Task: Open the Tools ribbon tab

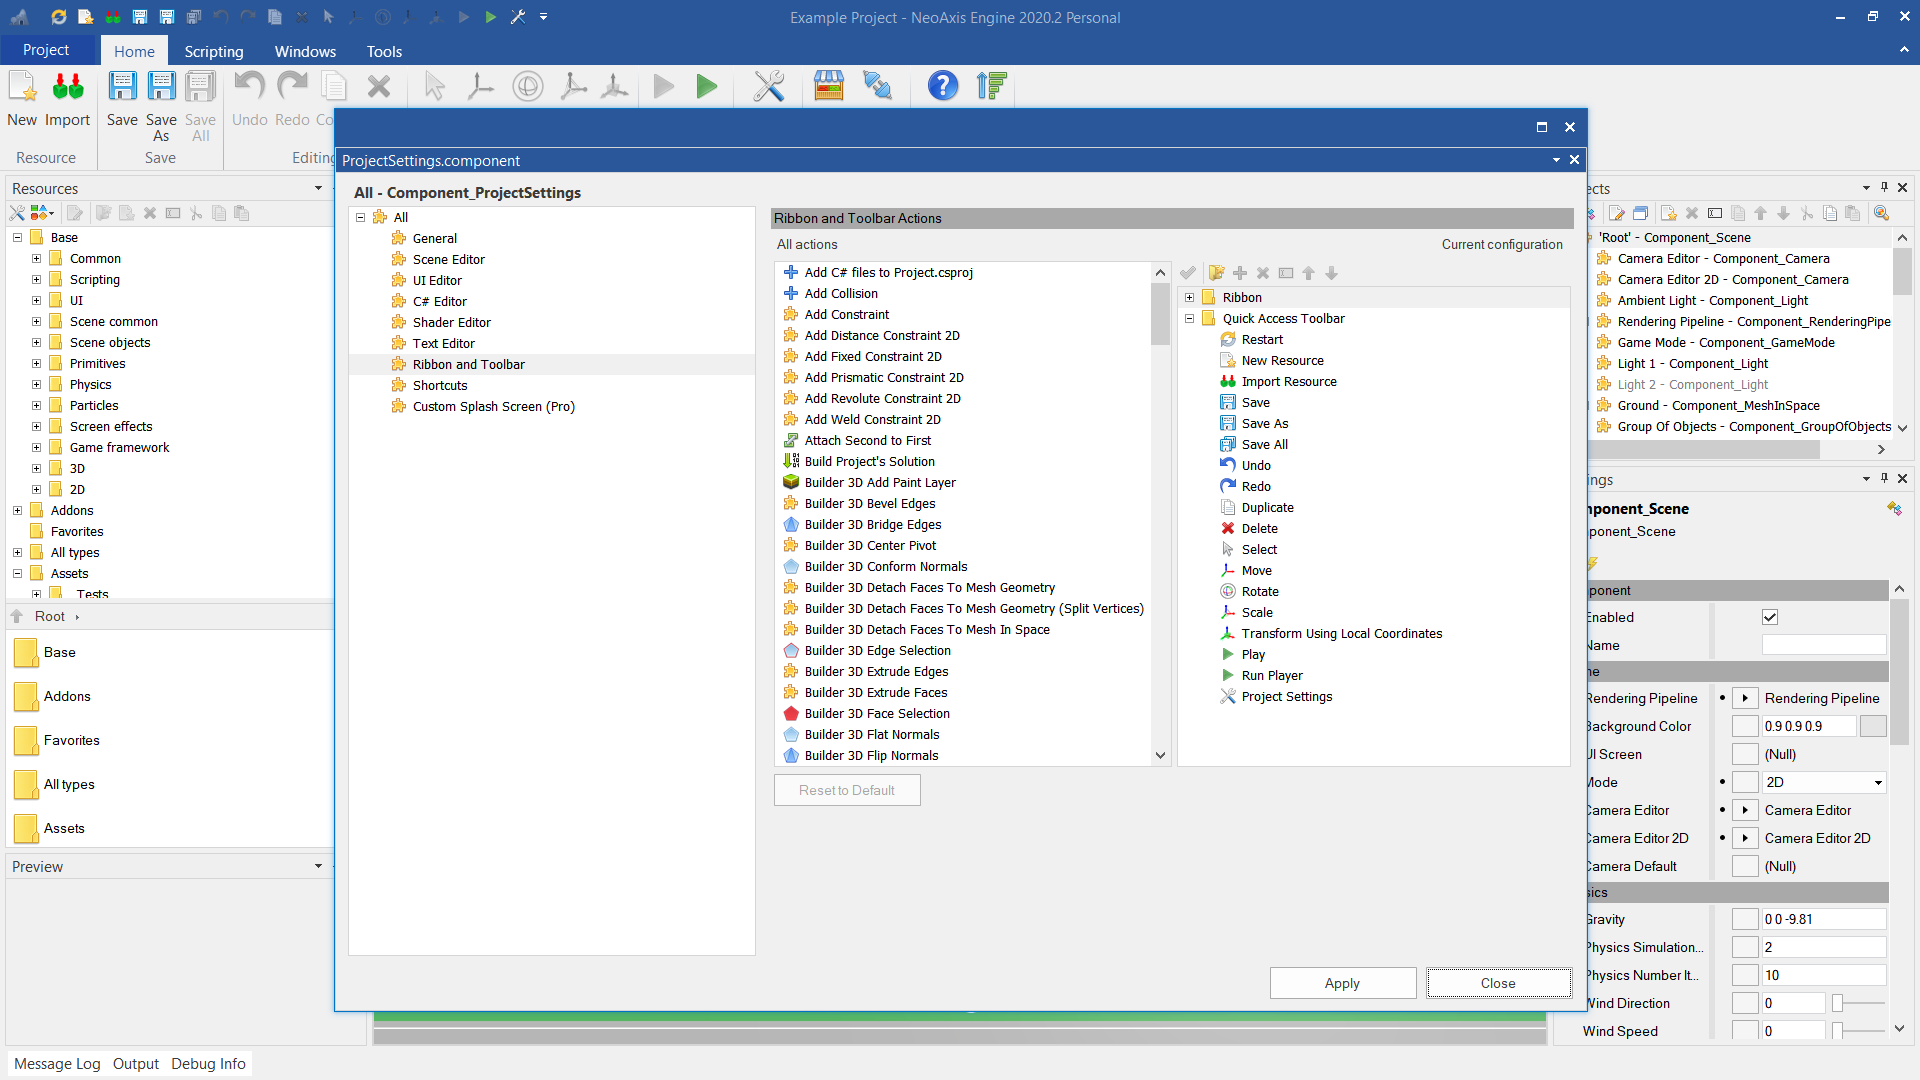Action: [x=383, y=51]
